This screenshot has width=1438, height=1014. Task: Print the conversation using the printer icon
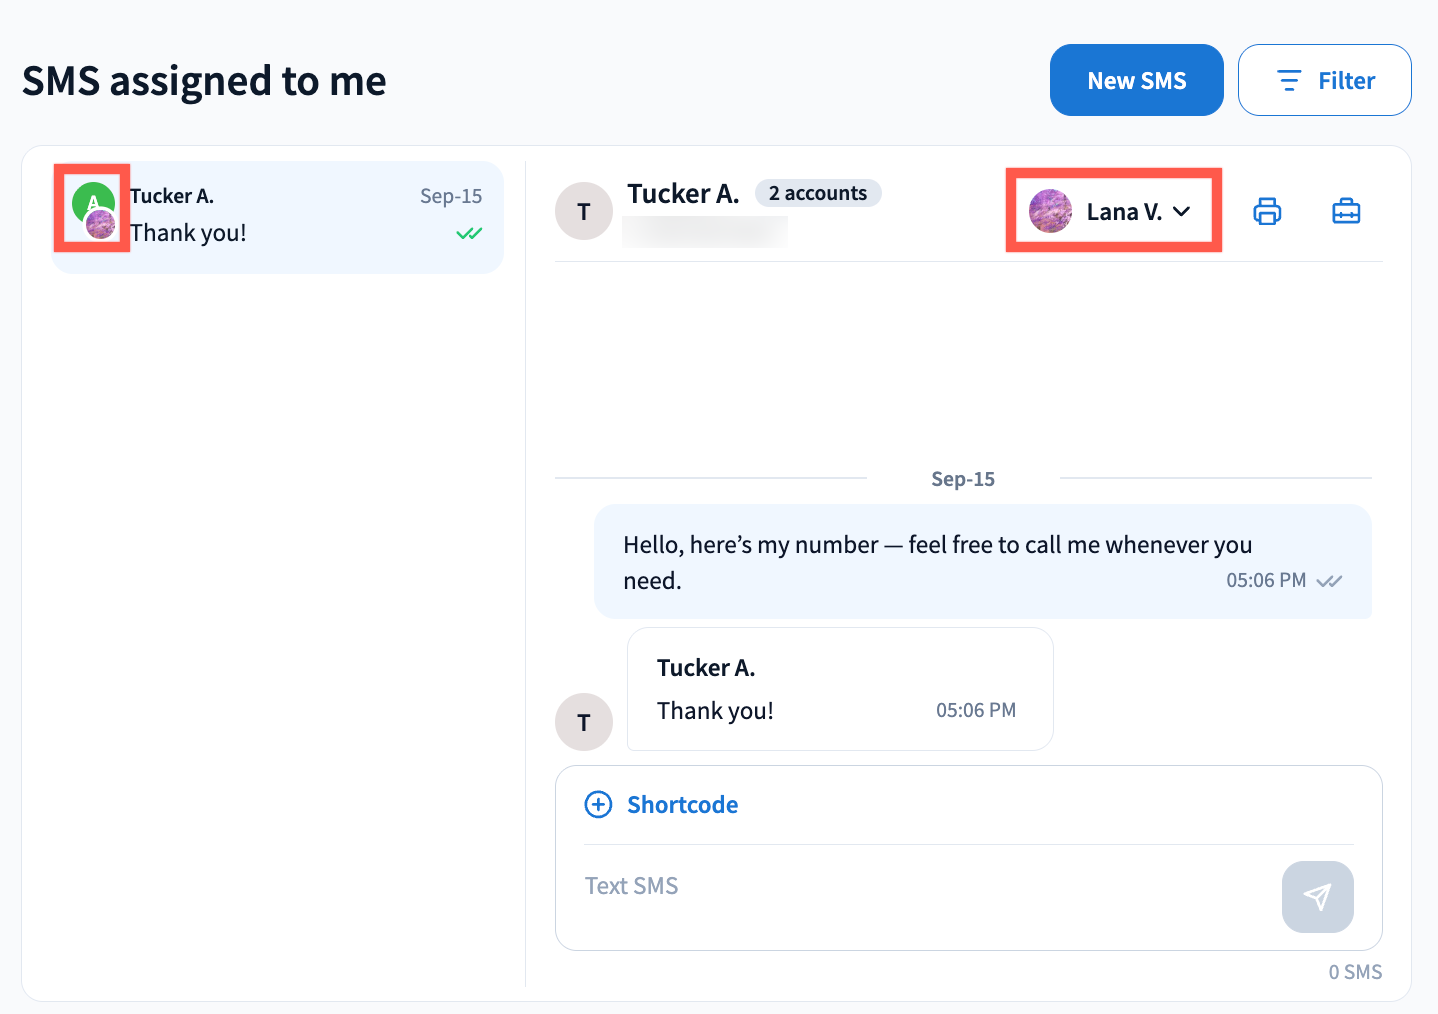click(1267, 211)
